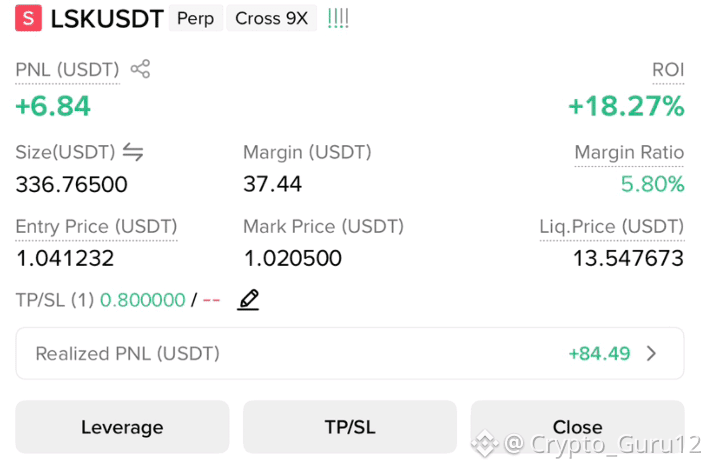Open the TP/SL button
Screen dimensions: 709x469
(350, 426)
